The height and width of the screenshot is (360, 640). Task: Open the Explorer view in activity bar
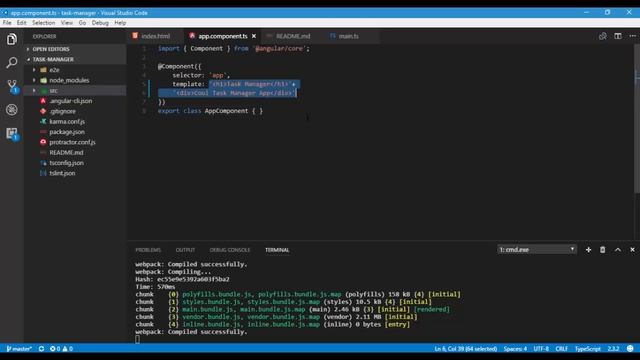coord(12,39)
